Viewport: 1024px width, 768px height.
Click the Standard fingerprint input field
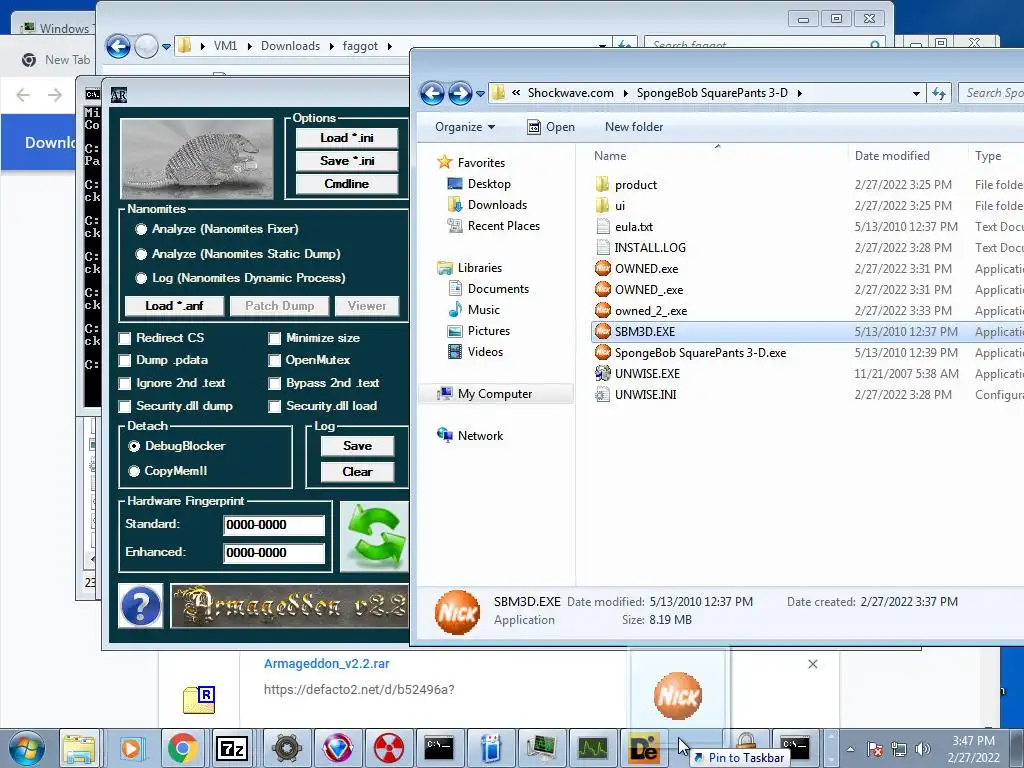[274, 524]
